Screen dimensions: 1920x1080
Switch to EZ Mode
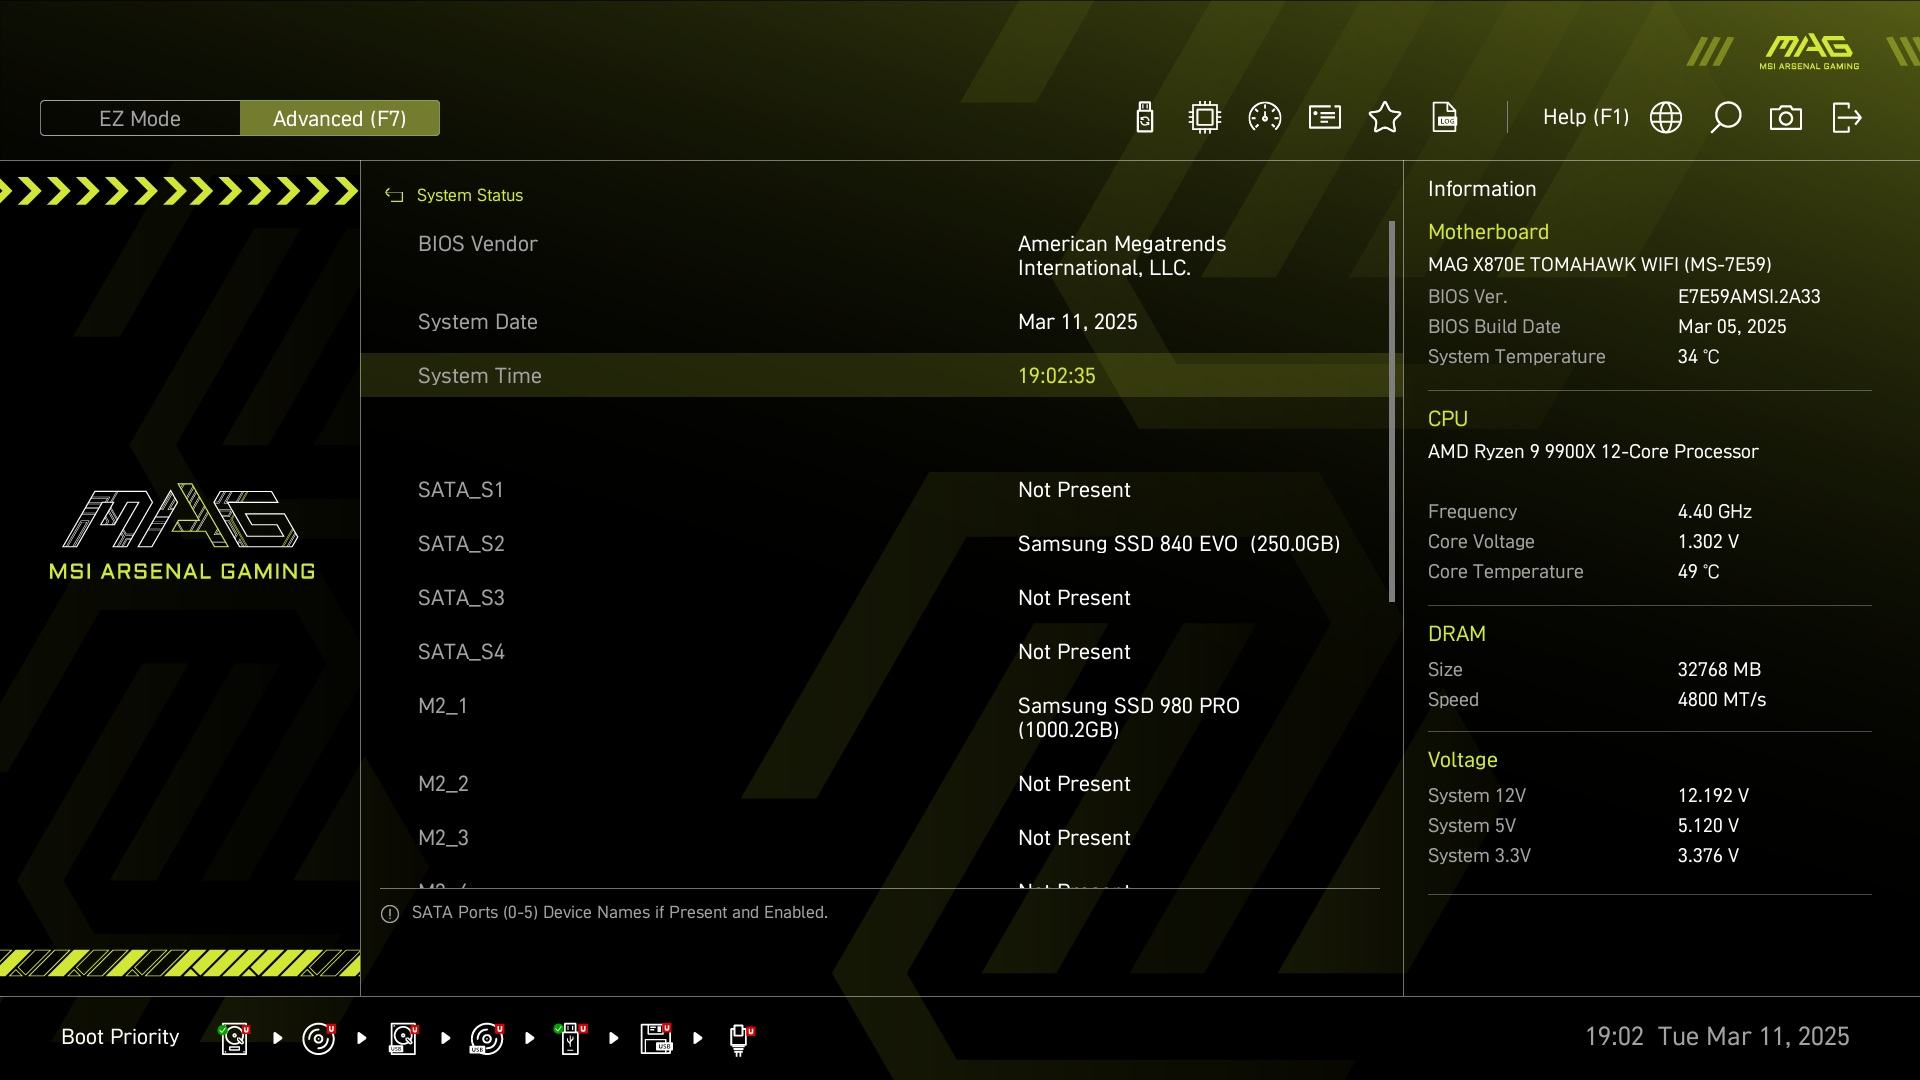coord(140,118)
